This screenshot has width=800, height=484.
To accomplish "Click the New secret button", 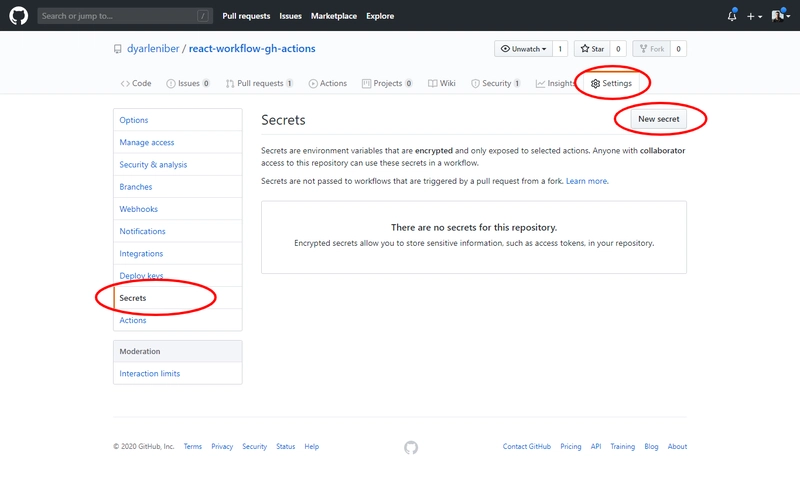I will (659, 119).
